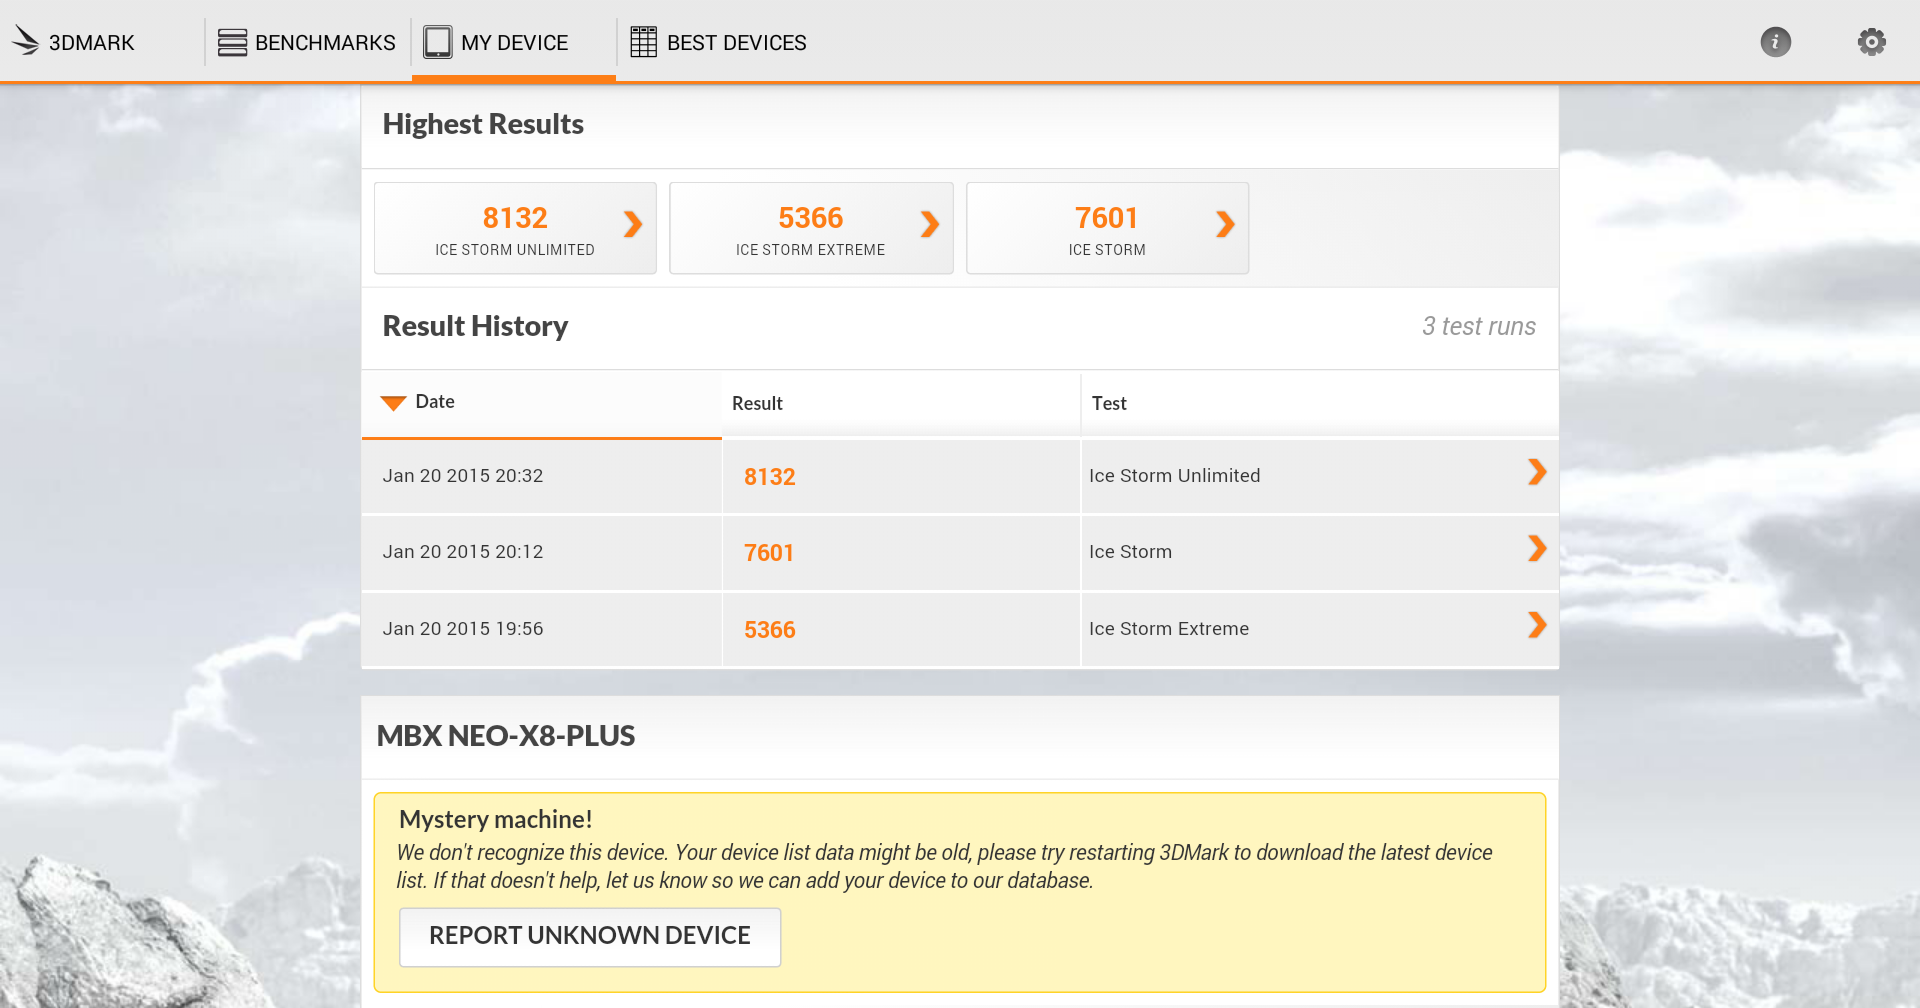Click the 5366 result in history
Viewport: 1920px width, 1008px height.
pyautogui.click(x=769, y=630)
